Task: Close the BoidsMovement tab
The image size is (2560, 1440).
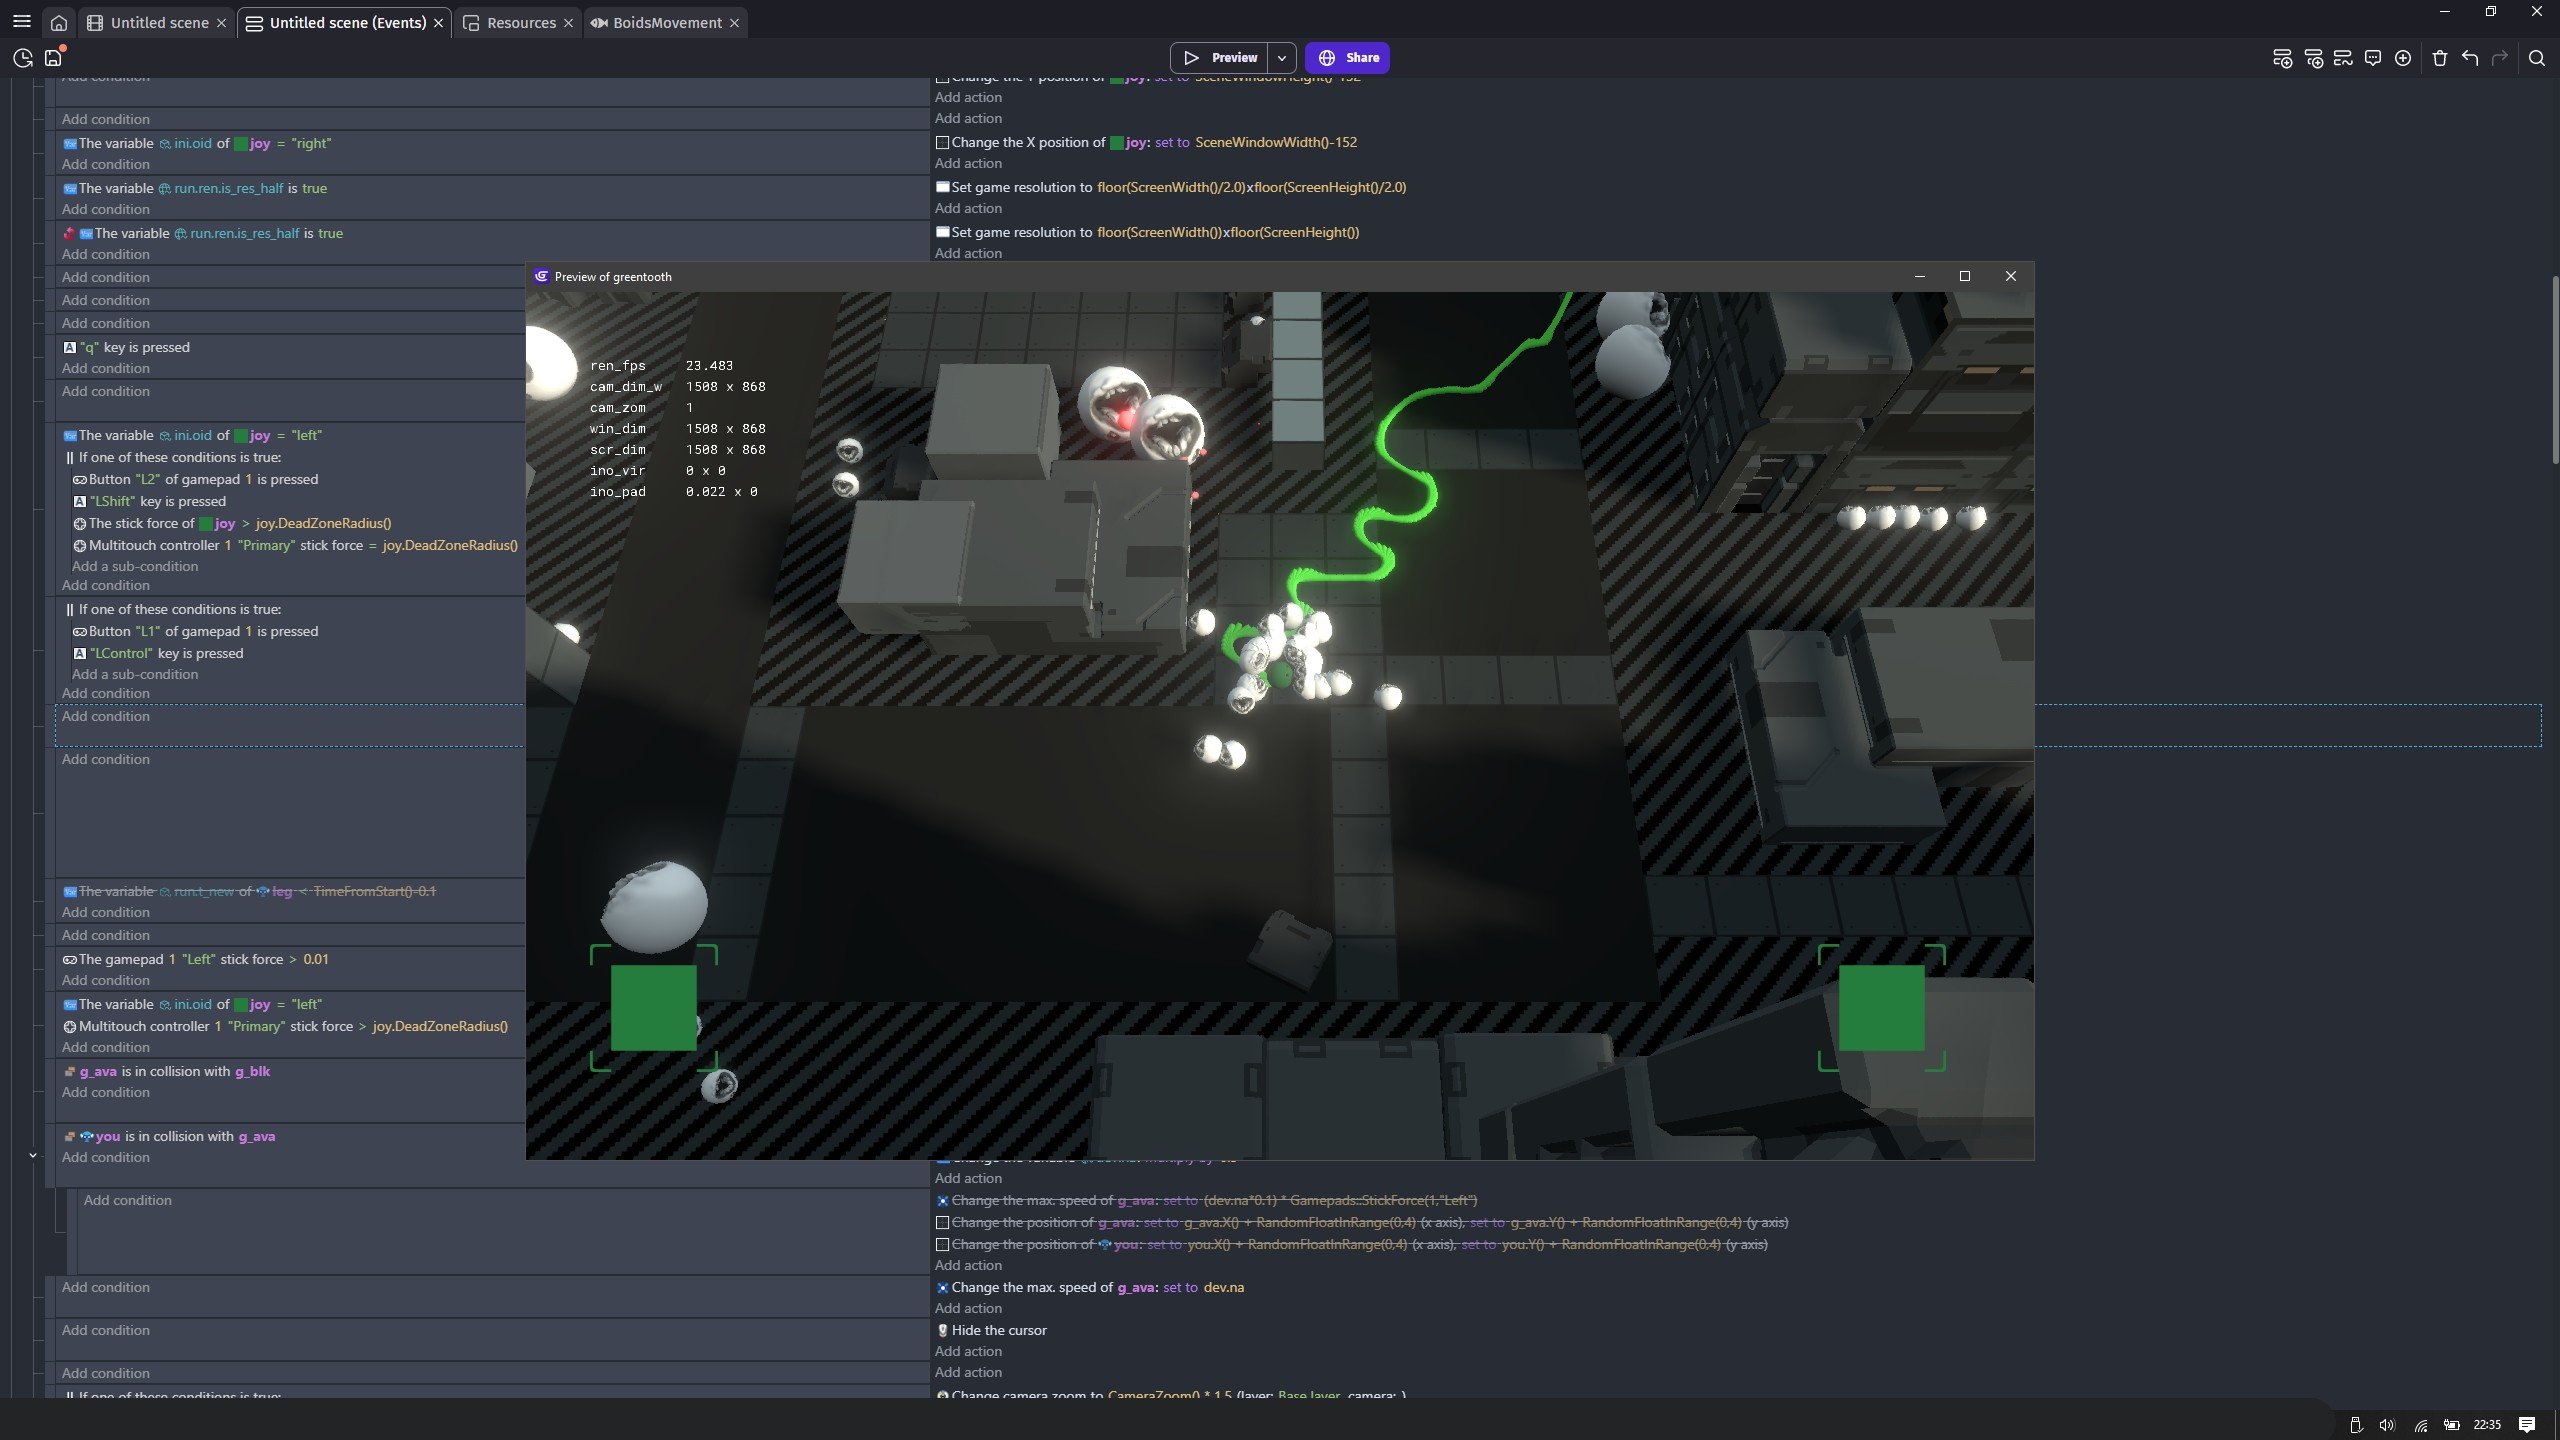Action: click(734, 23)
